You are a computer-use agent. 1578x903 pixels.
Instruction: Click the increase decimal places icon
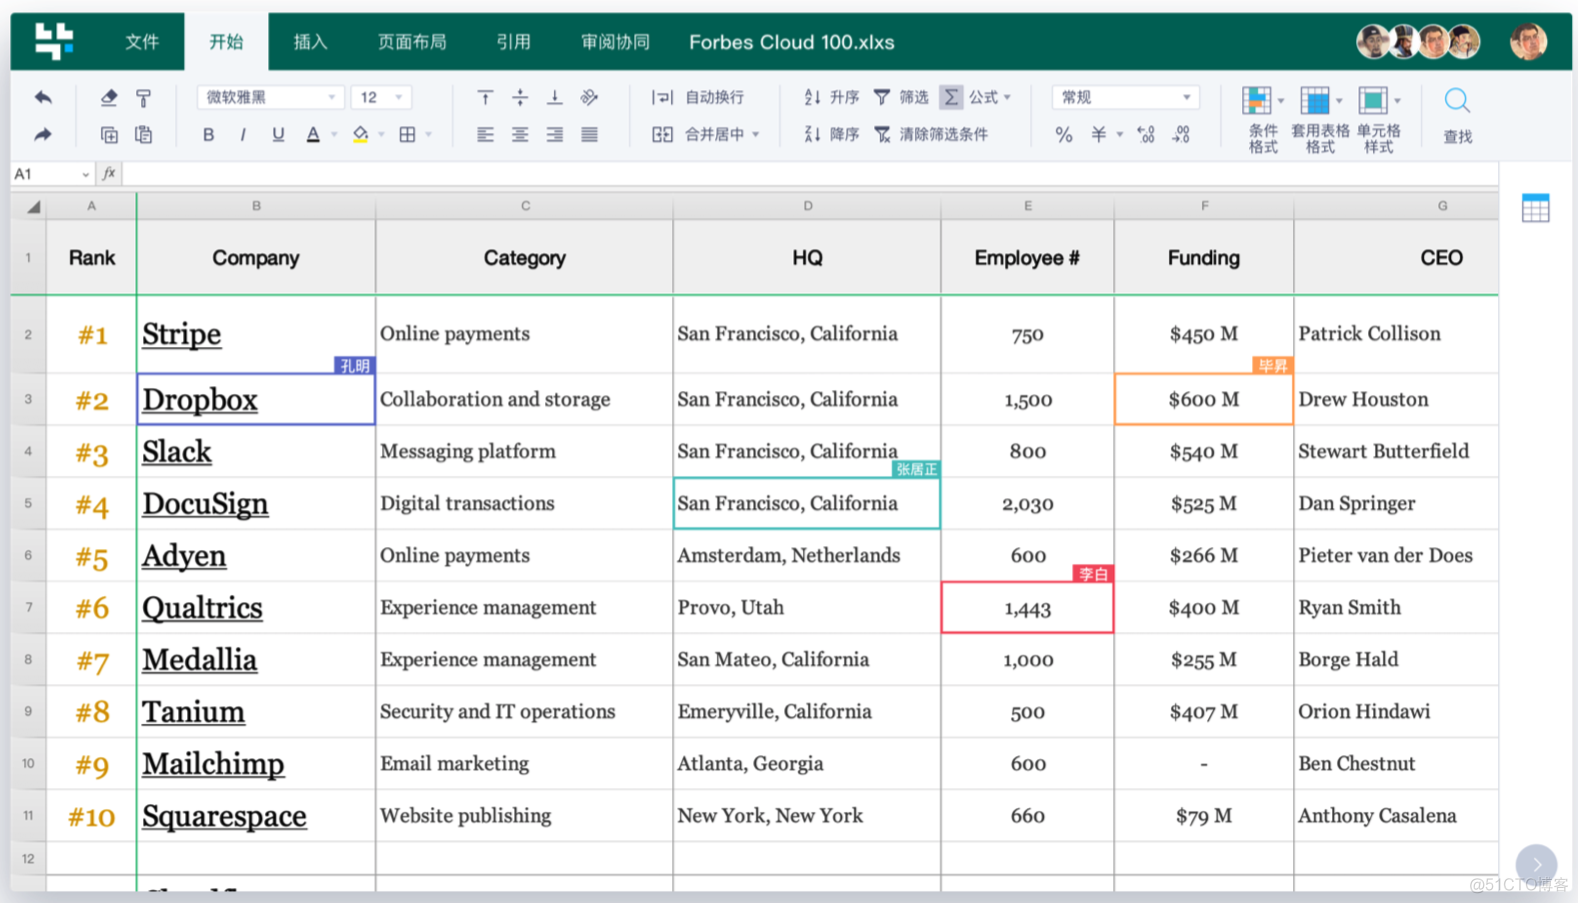click(x=1146, y=134)
